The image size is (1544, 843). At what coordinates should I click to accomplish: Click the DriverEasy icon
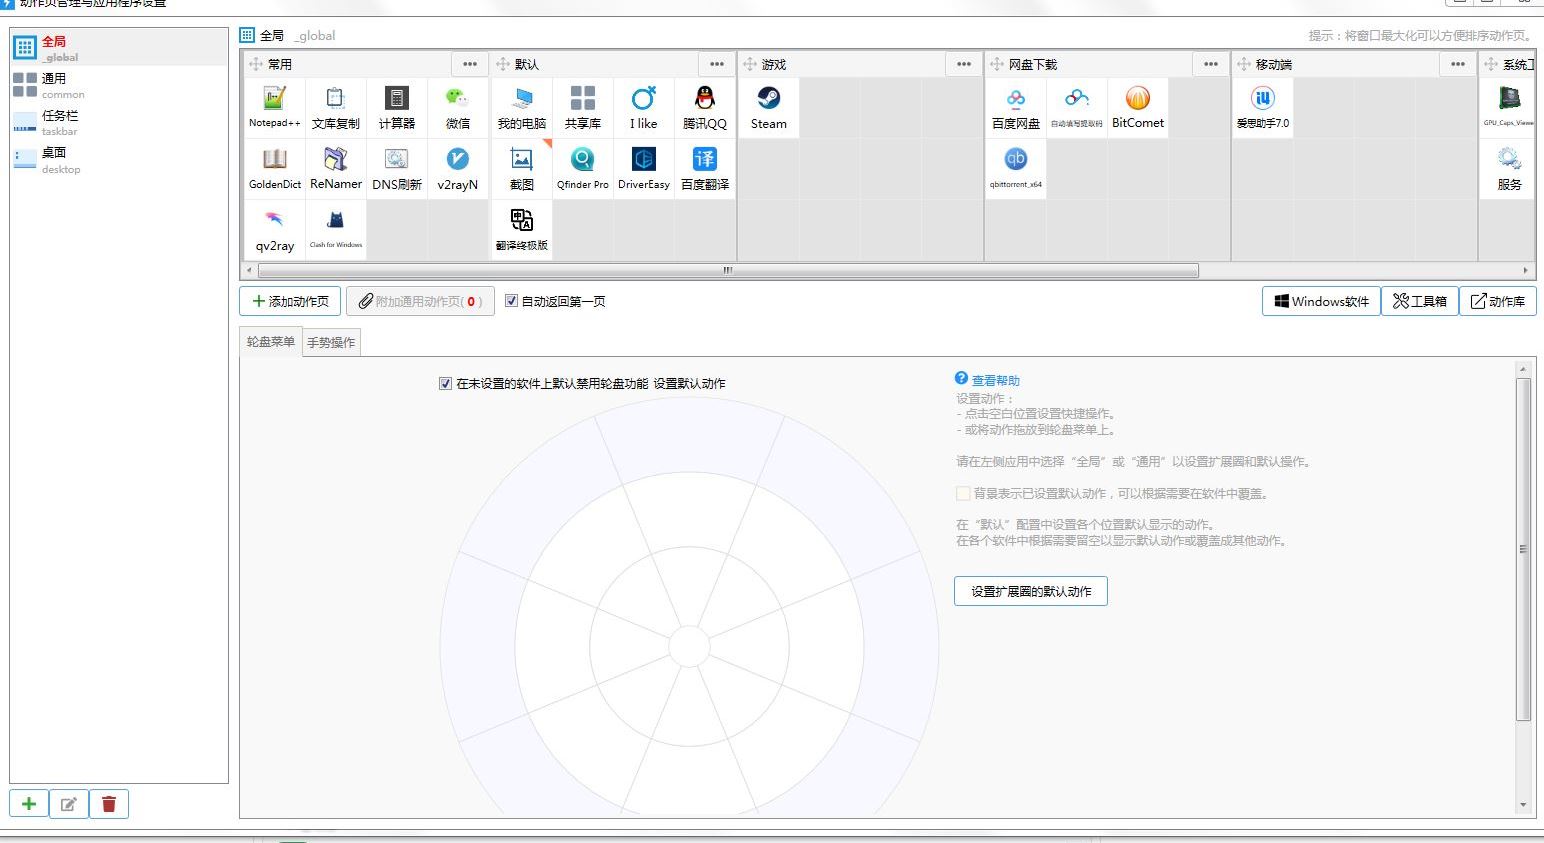point(644,169)
